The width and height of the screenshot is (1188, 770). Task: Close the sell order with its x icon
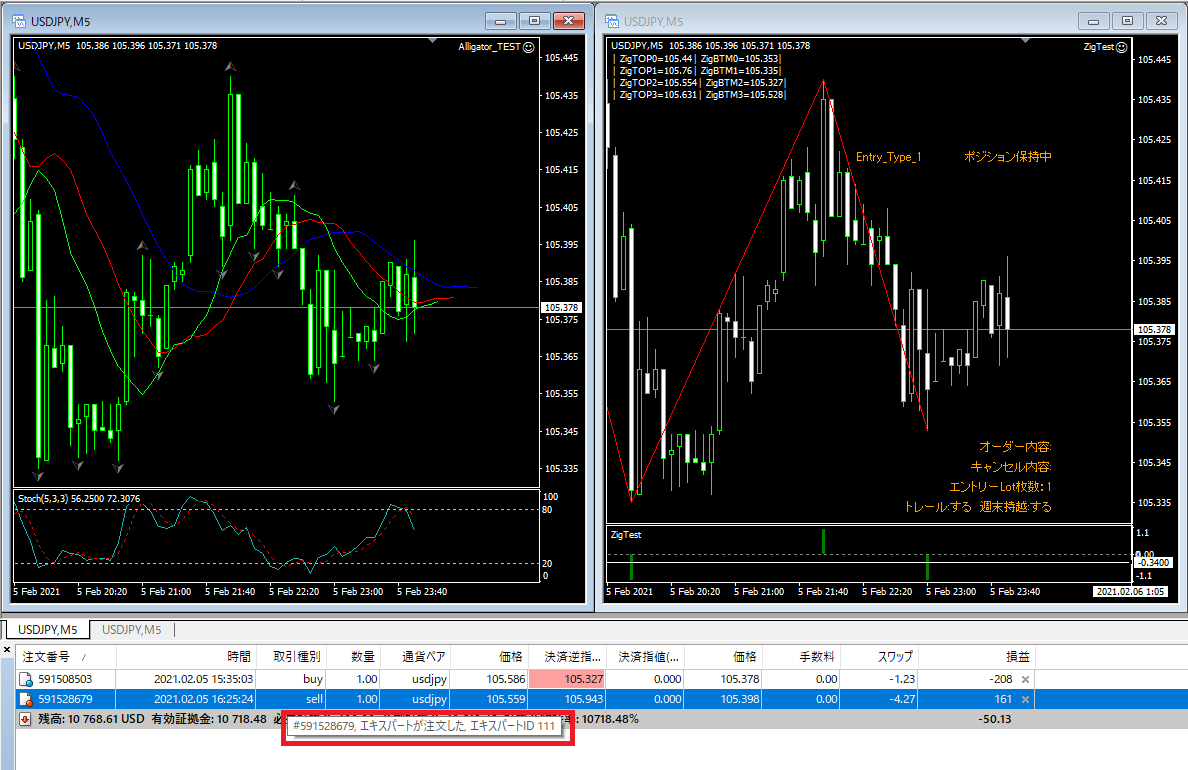[x=1024, y=699]
